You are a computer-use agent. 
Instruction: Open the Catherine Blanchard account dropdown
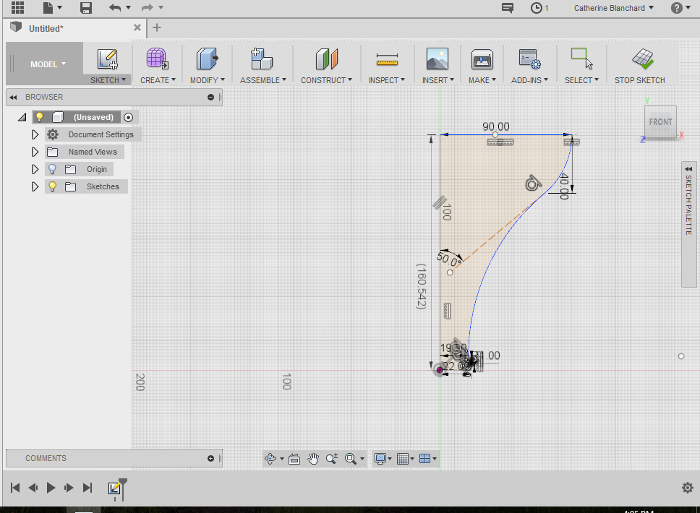(x=613, y=8)
